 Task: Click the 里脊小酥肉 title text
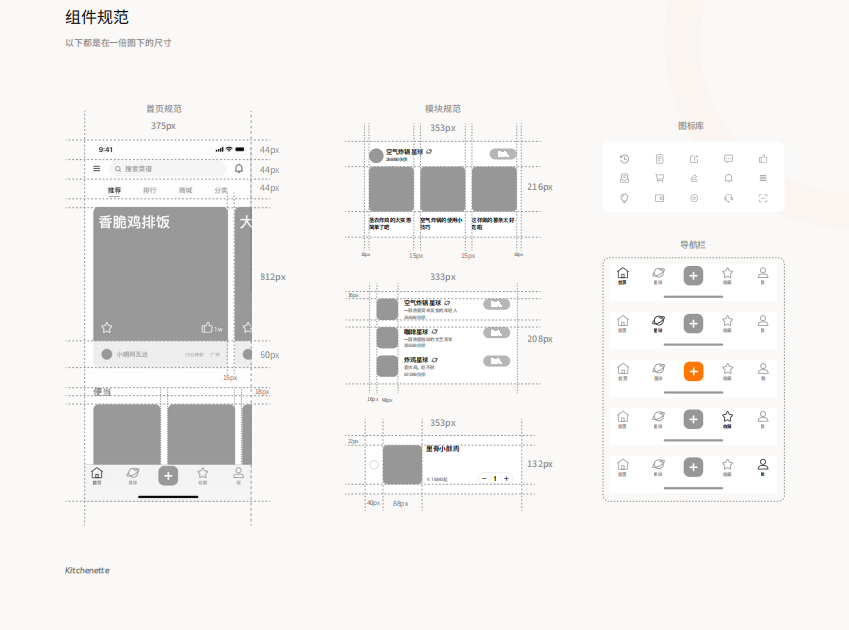443,449
